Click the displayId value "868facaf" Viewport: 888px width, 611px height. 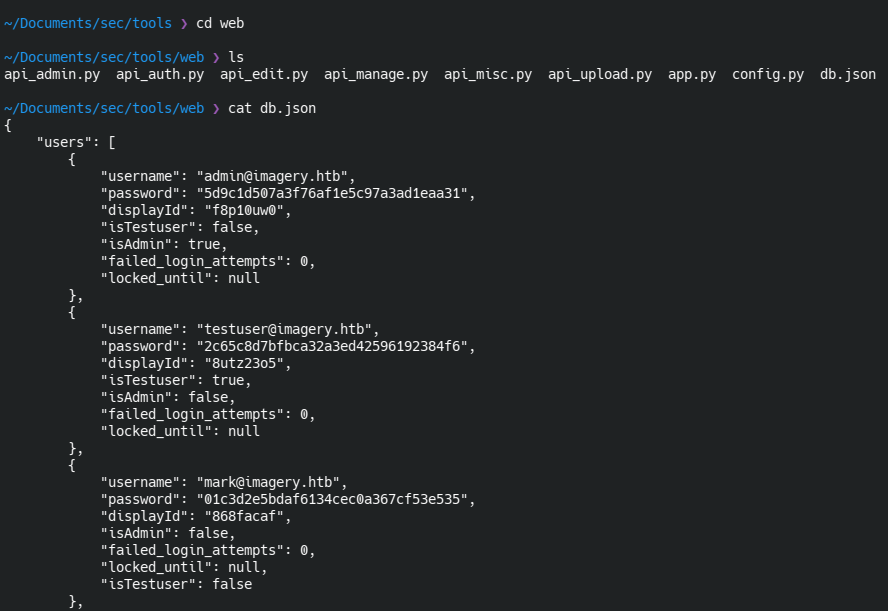click(x=248, y=516)
